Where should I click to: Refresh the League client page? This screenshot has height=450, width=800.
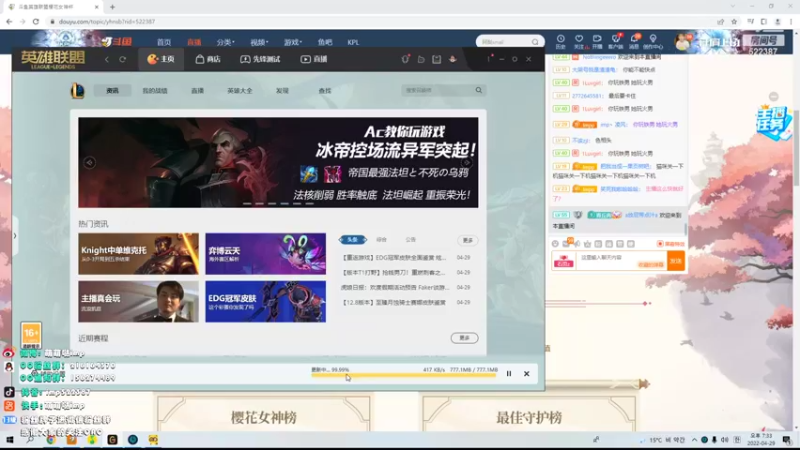(x=122, y=59)
